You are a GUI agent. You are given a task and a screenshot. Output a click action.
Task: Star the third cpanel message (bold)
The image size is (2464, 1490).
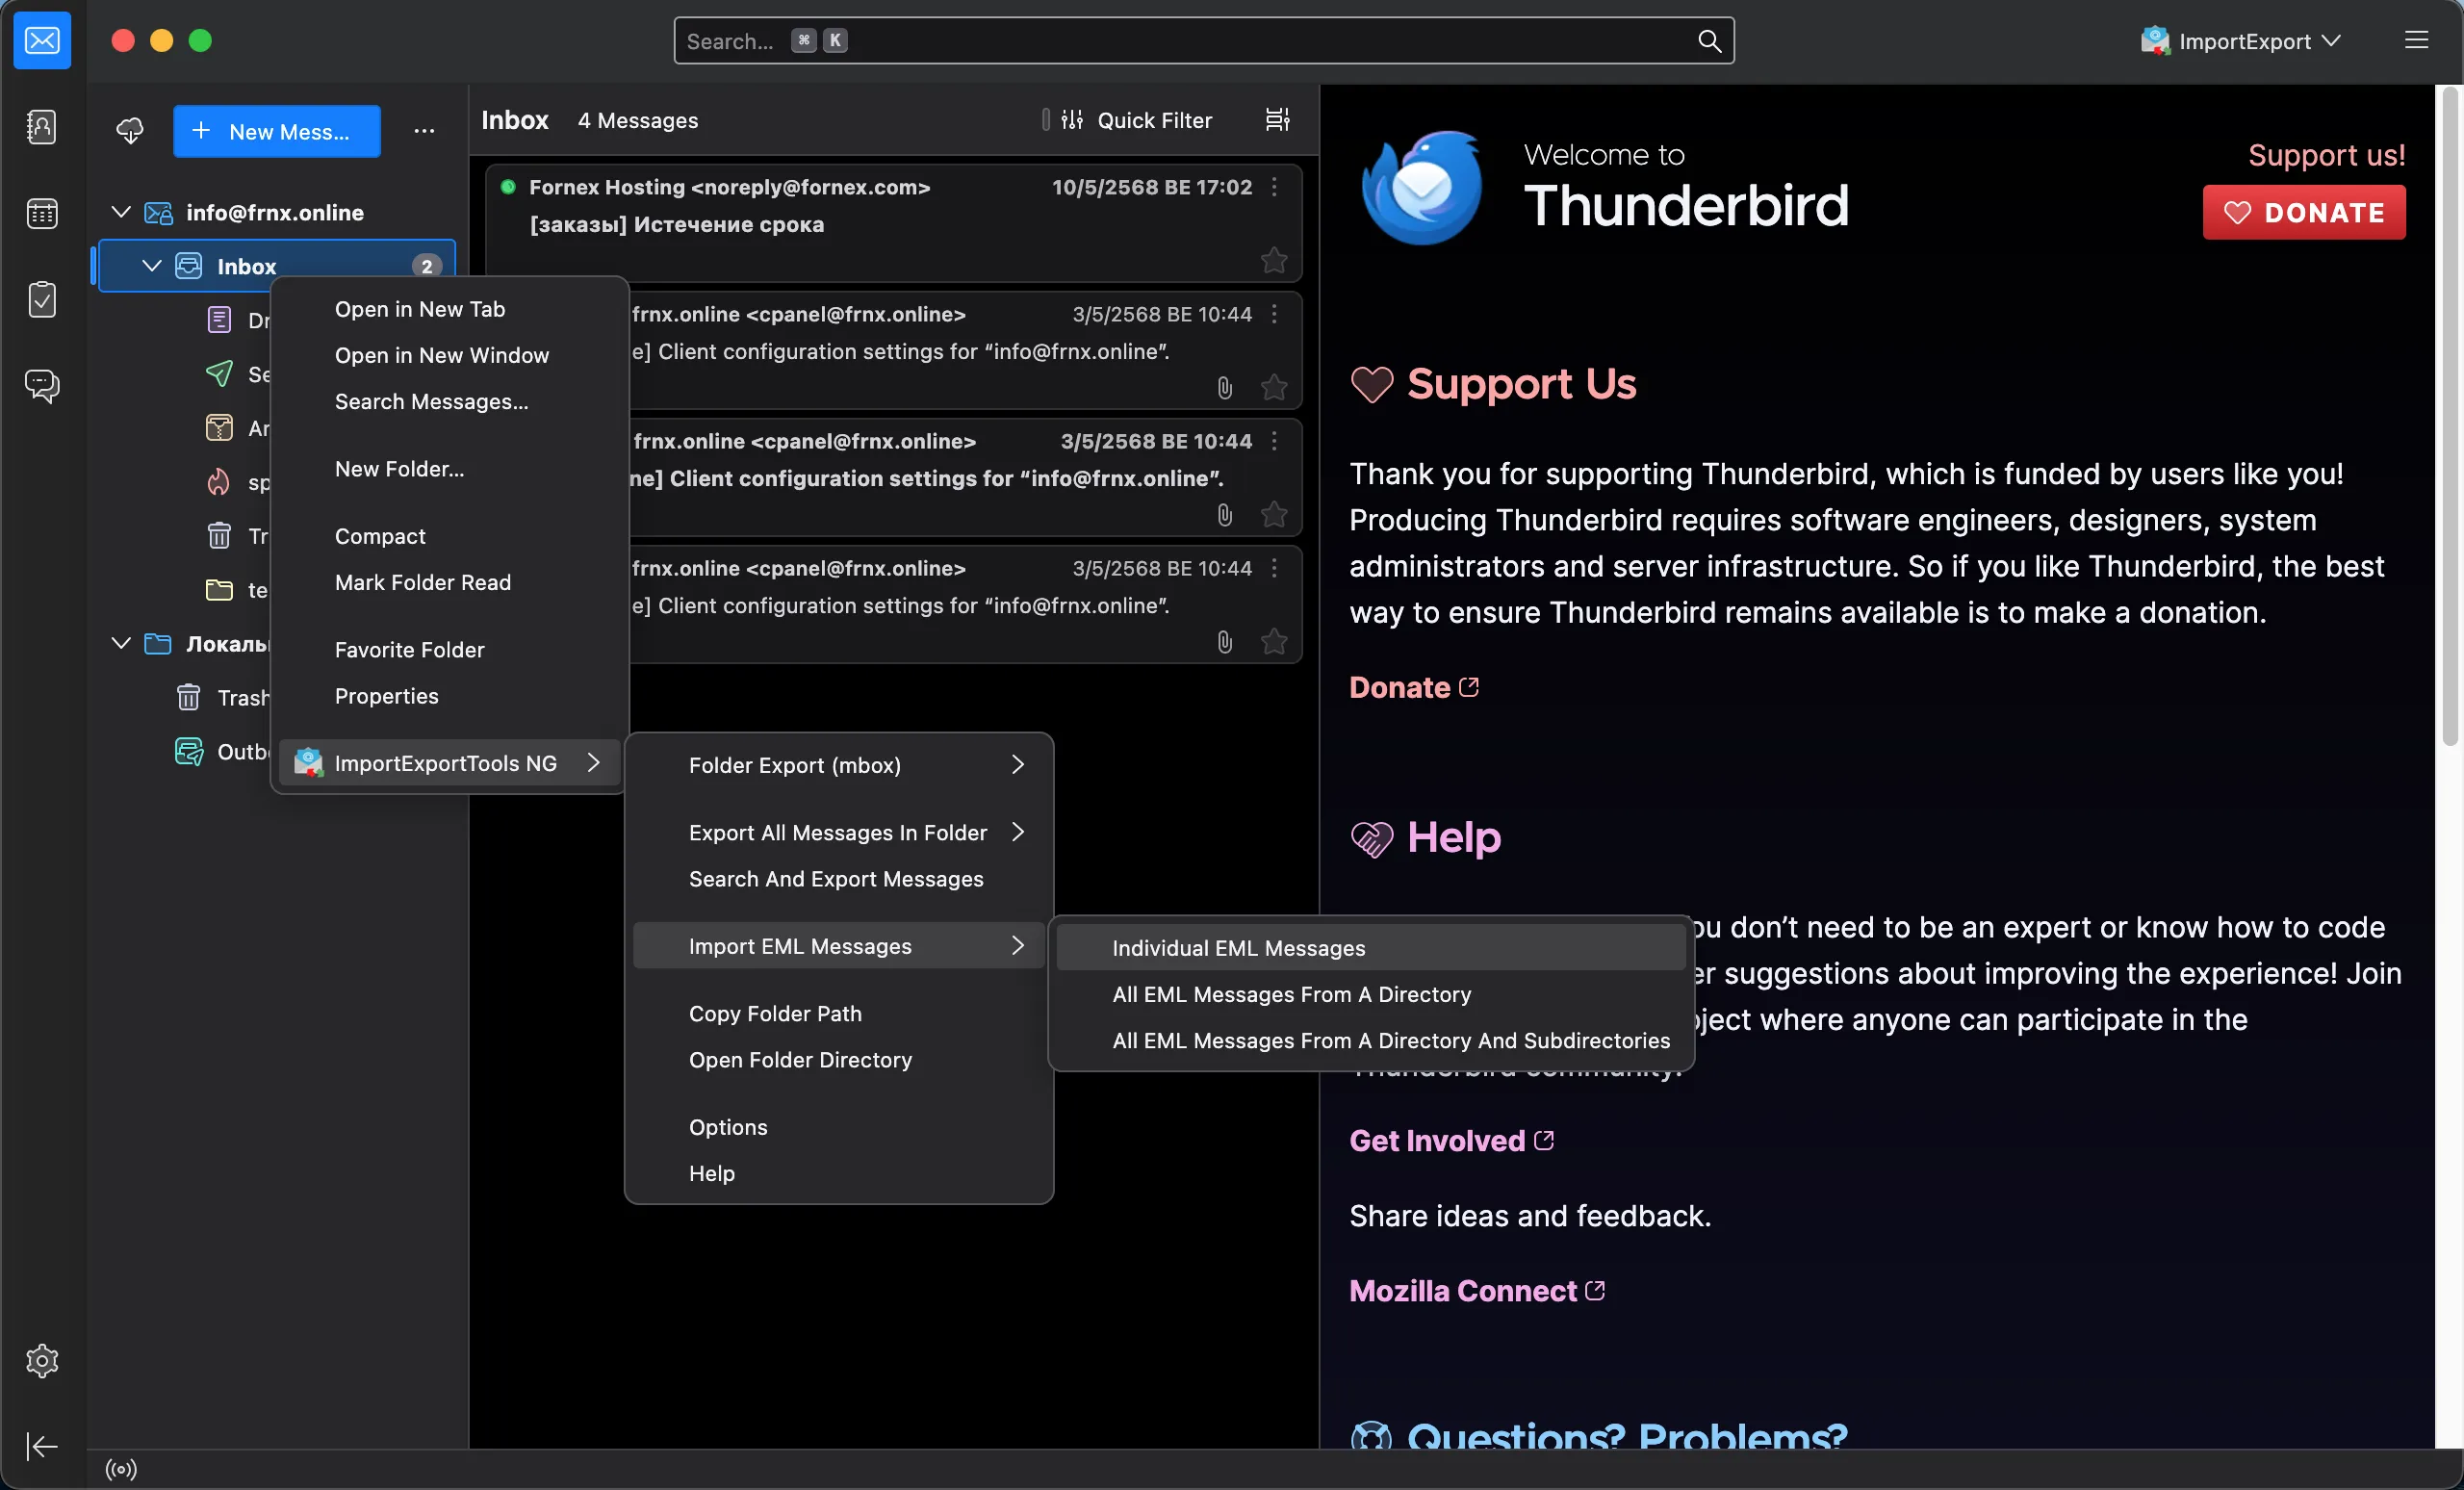tap(1274, 514)
